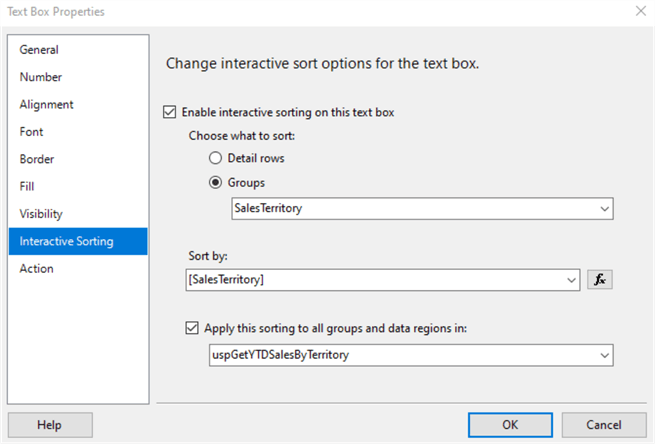Expand the SalesTerritory groups dropdown
The width and height of the screenshot is (655, 444).
coord(604,209)
